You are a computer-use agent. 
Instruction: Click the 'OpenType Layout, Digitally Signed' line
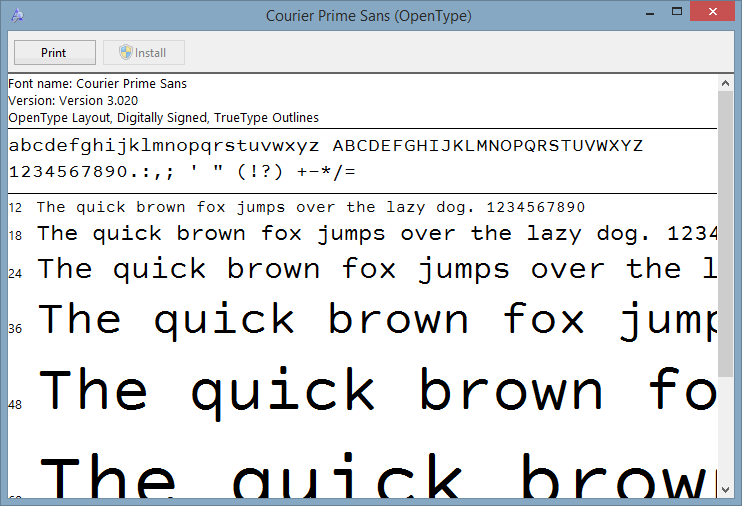[x=163, y=118]
